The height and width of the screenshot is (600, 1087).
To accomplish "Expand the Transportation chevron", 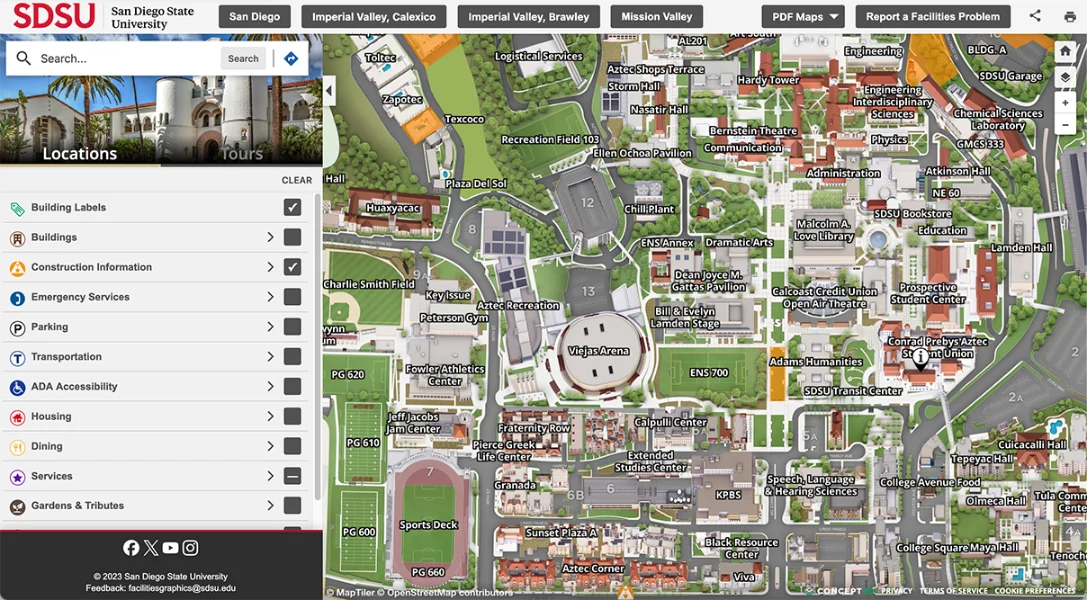I will point(270,356).
